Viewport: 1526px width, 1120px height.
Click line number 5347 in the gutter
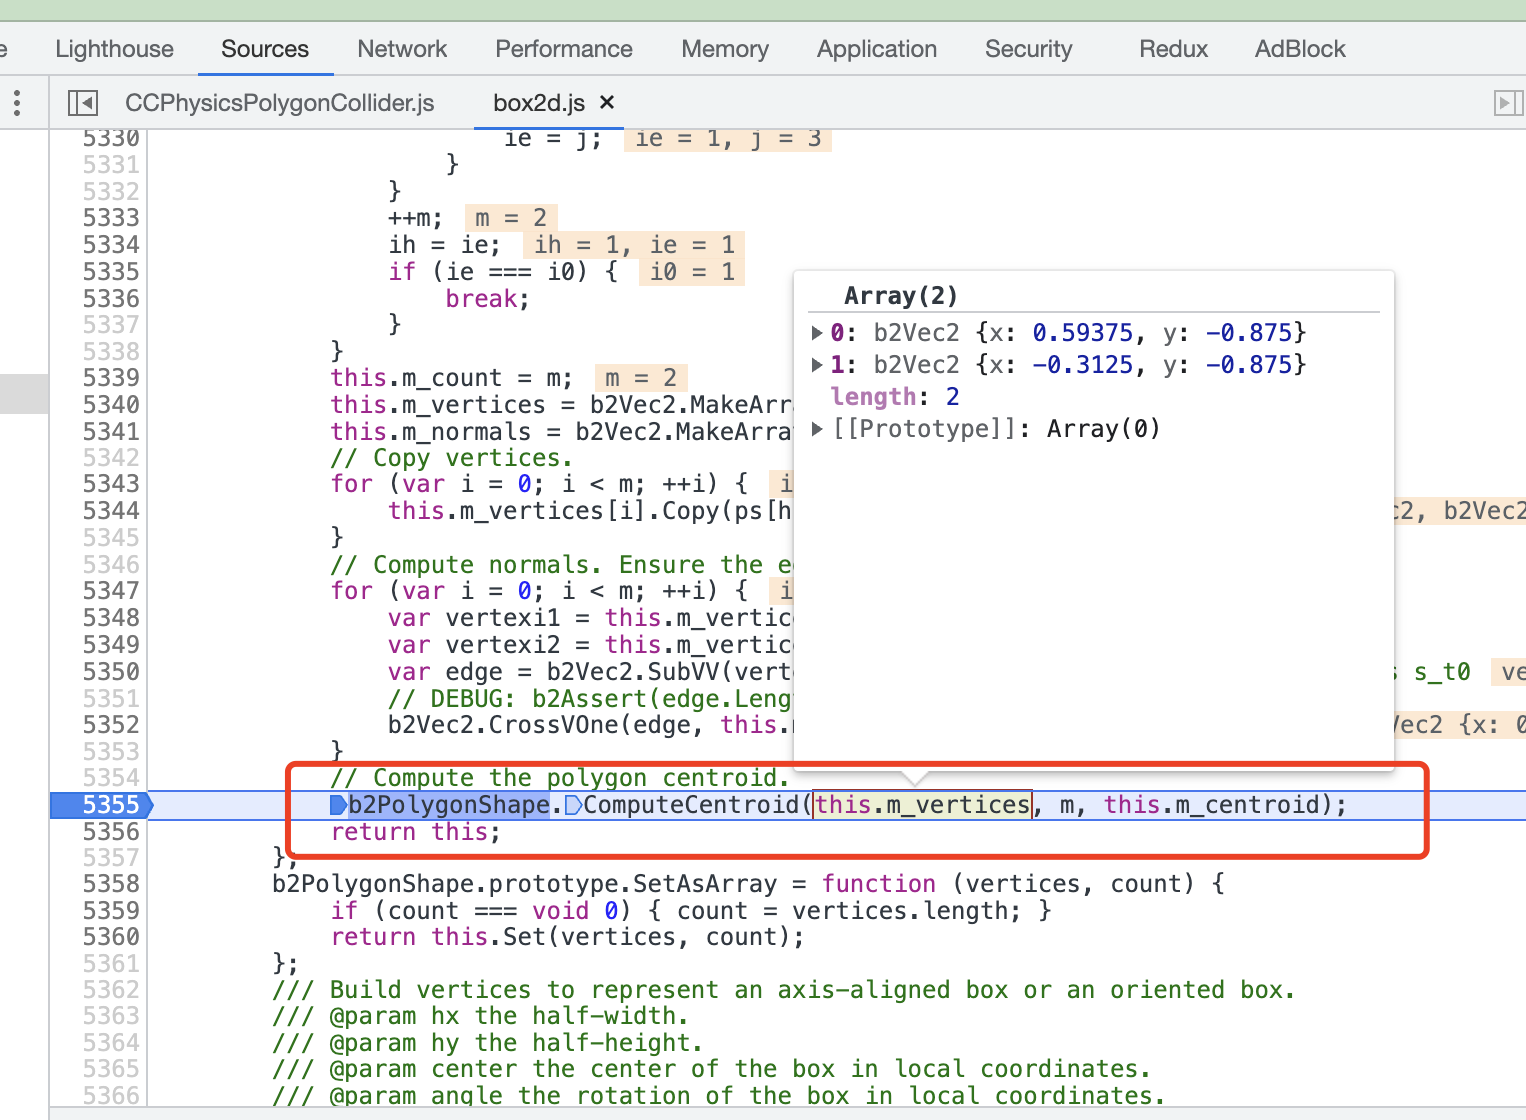(x=110, y=591)
